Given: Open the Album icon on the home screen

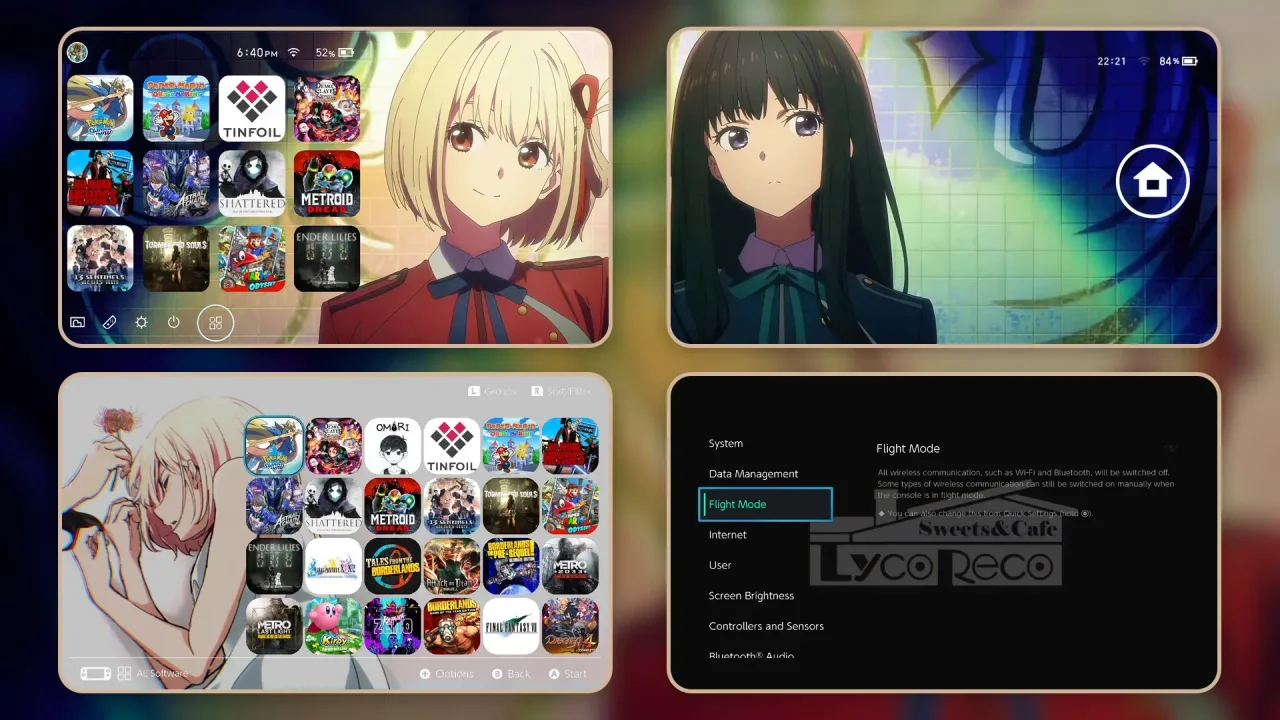Looking at the screenshot, I should pos(77,322).
